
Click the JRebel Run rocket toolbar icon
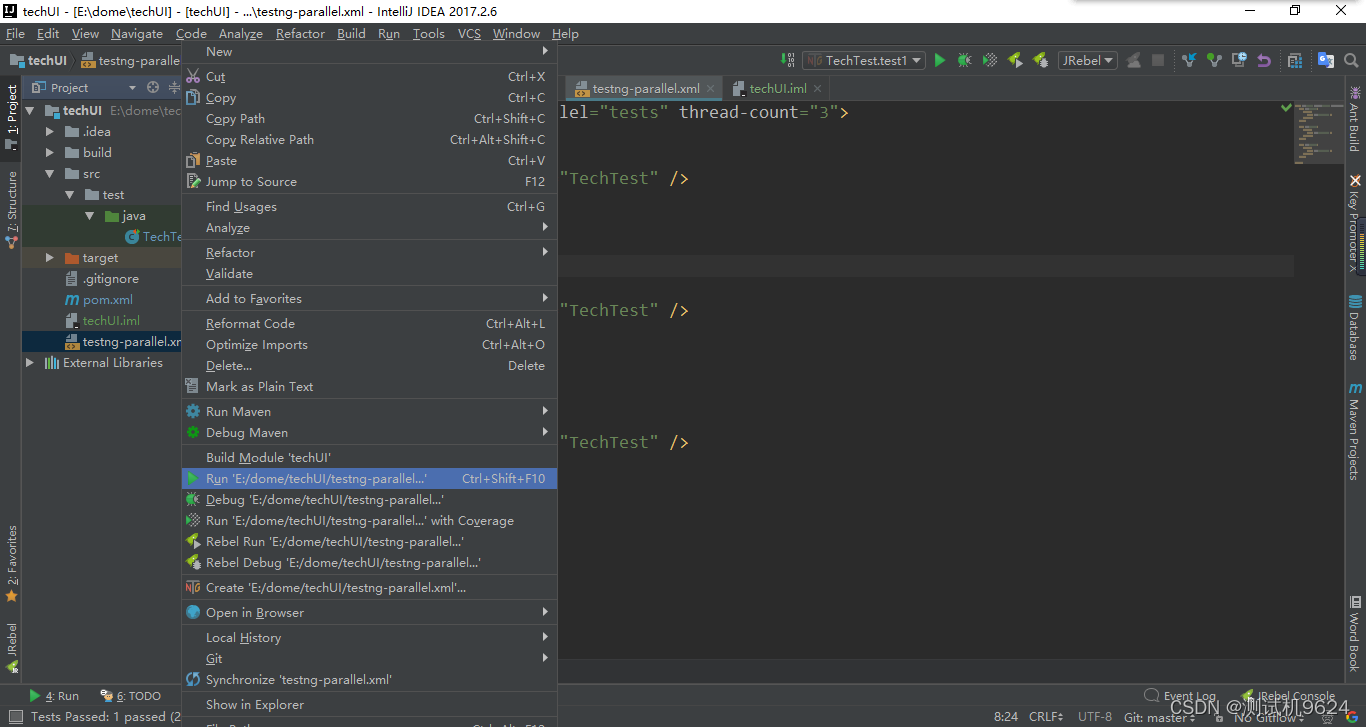[x=1015, y=60]
